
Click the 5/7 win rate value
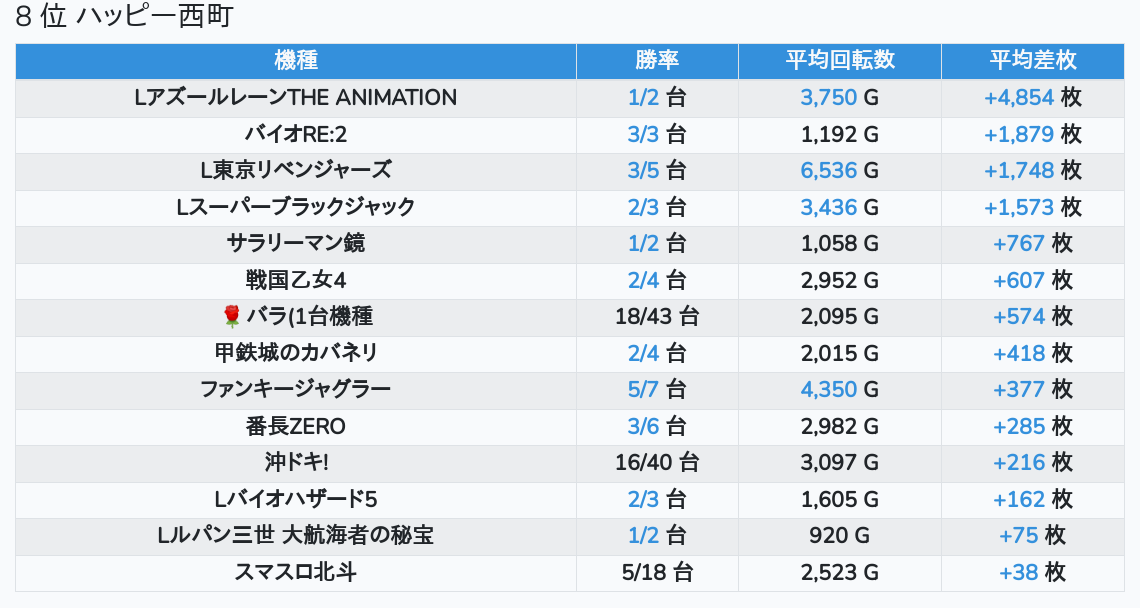click(x=644, y=390)
